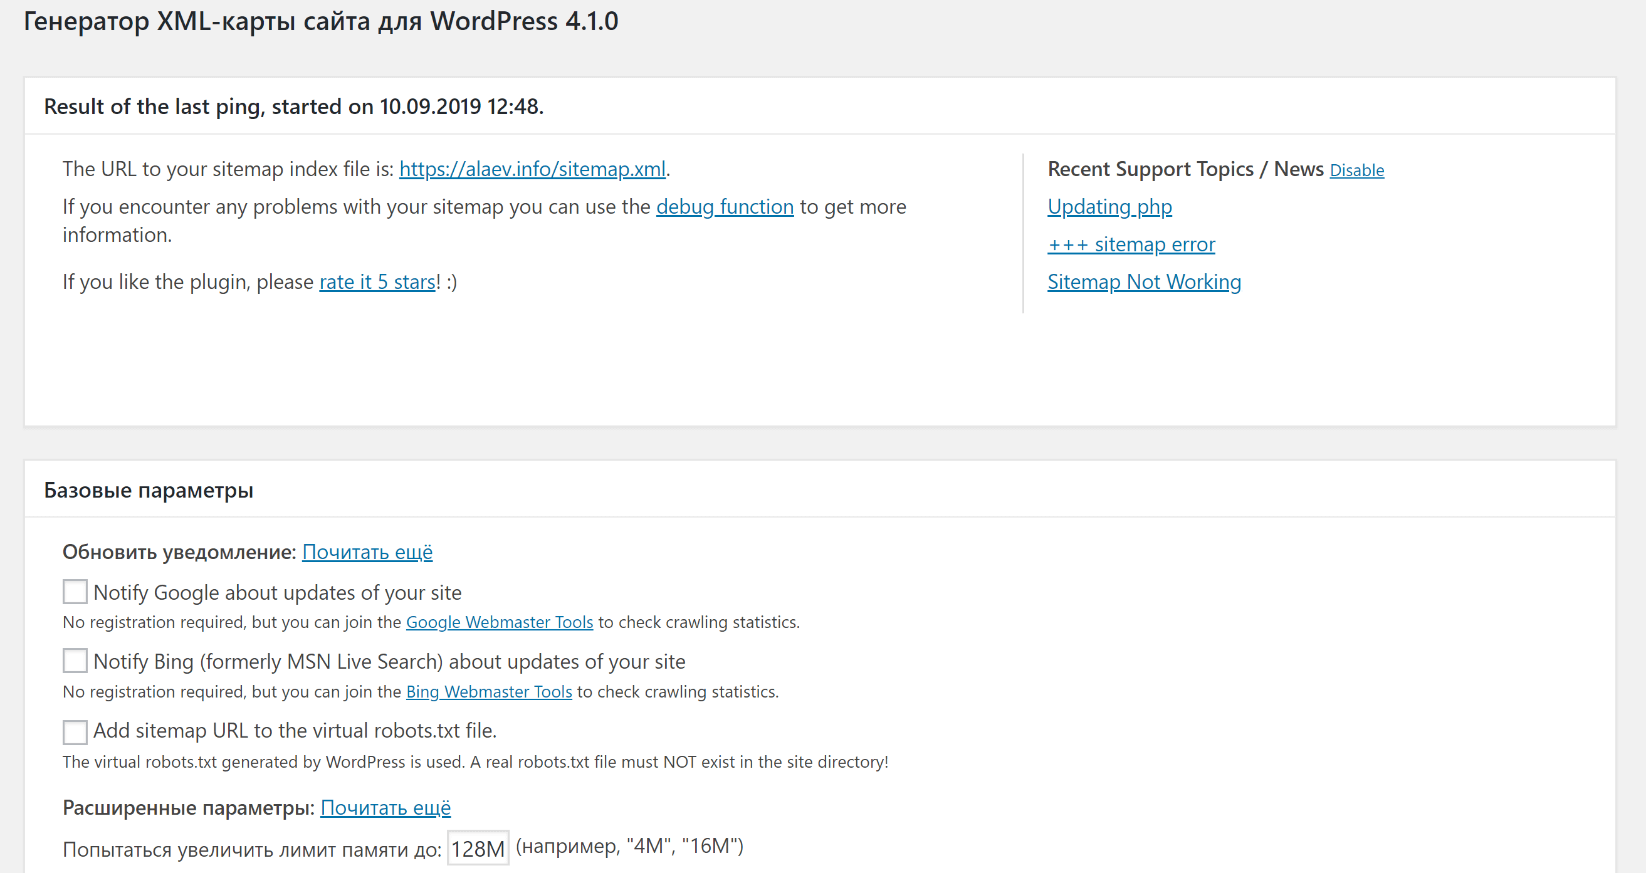Click 'Почитать ещё' next to Обновить уведомление
1646x873 pixels.
367,552
